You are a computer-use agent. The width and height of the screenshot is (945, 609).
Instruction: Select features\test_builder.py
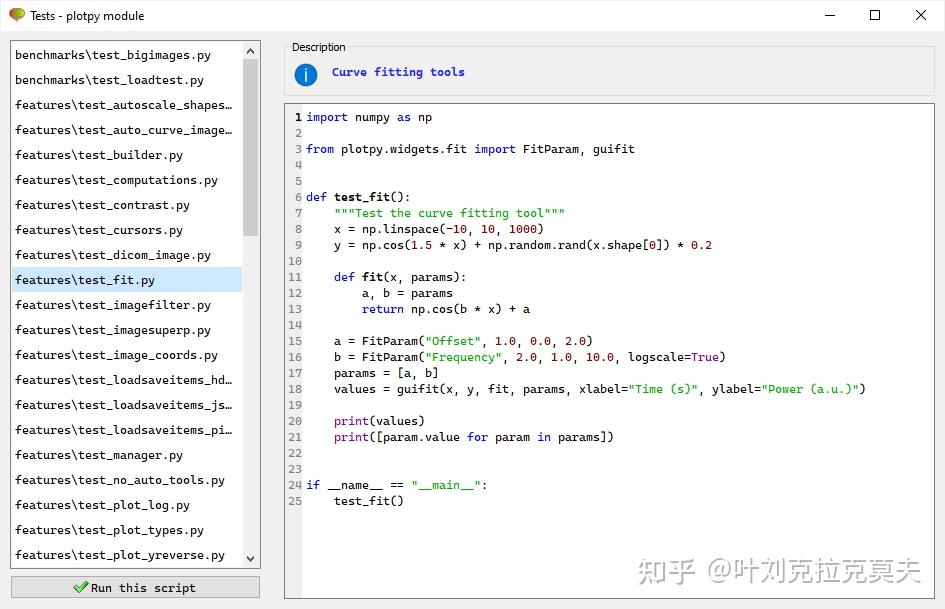pos(127,155)
